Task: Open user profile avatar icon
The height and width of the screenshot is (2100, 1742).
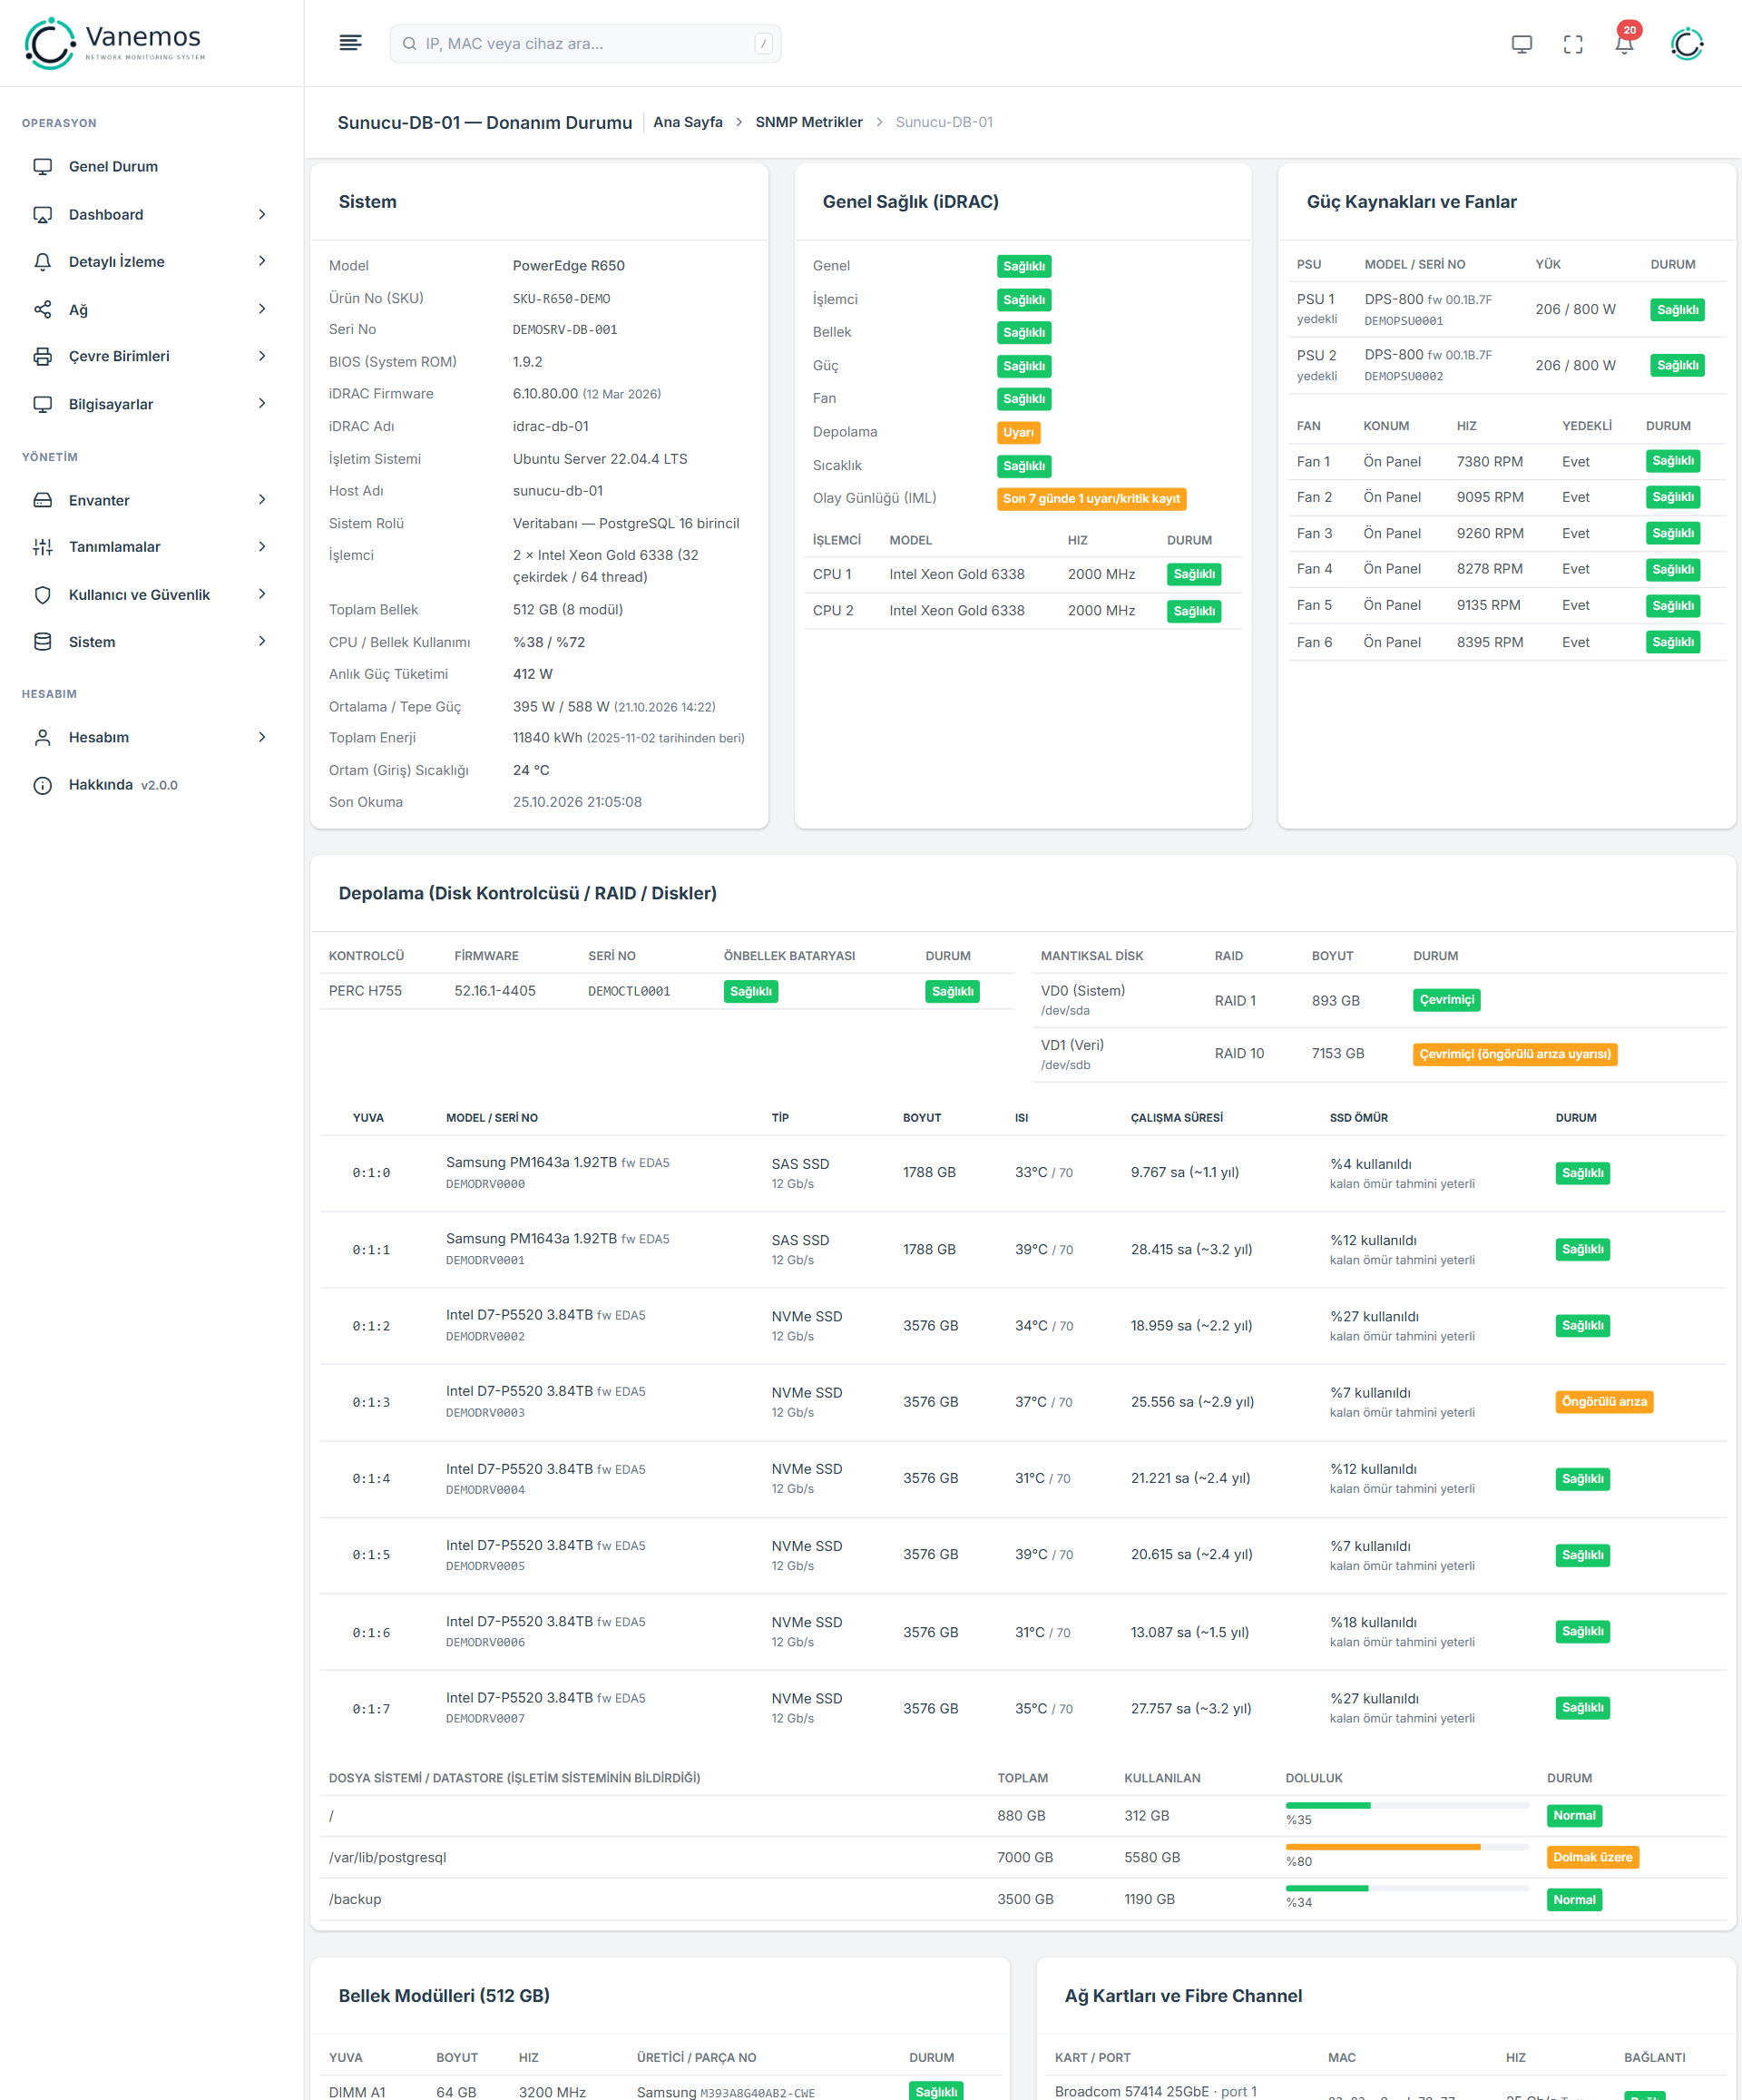Action: pyautogui.click(x=1687, y=43)
